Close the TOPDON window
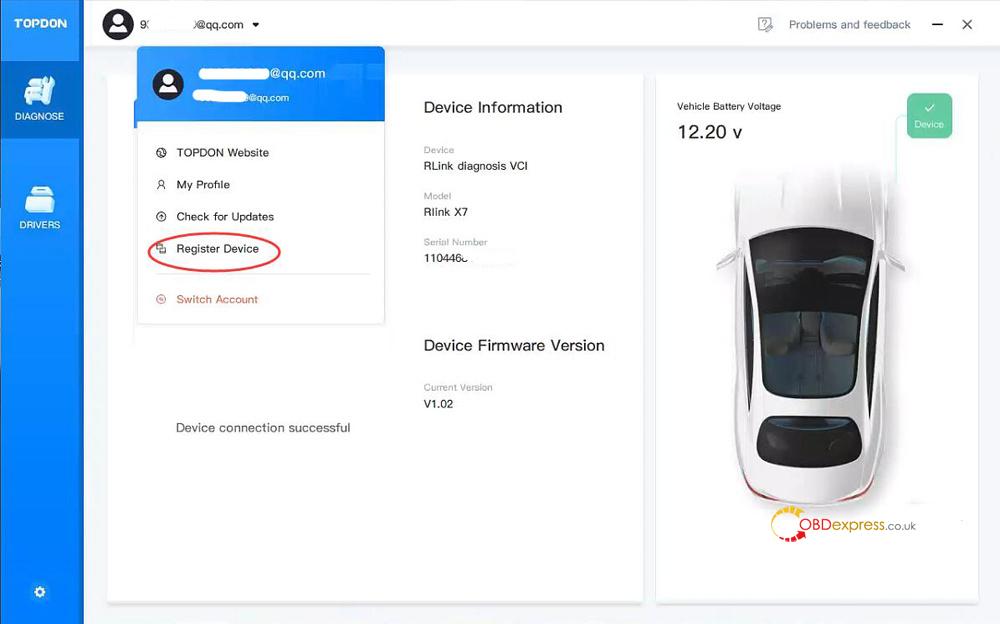This screenshot has height=624, width=1000. click(x=967, y=24)
